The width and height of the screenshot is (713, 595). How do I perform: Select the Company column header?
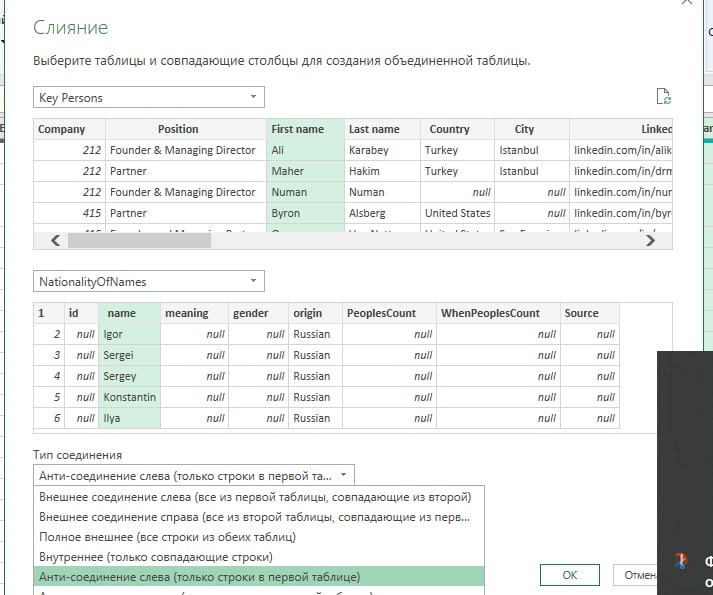[70, 129]
